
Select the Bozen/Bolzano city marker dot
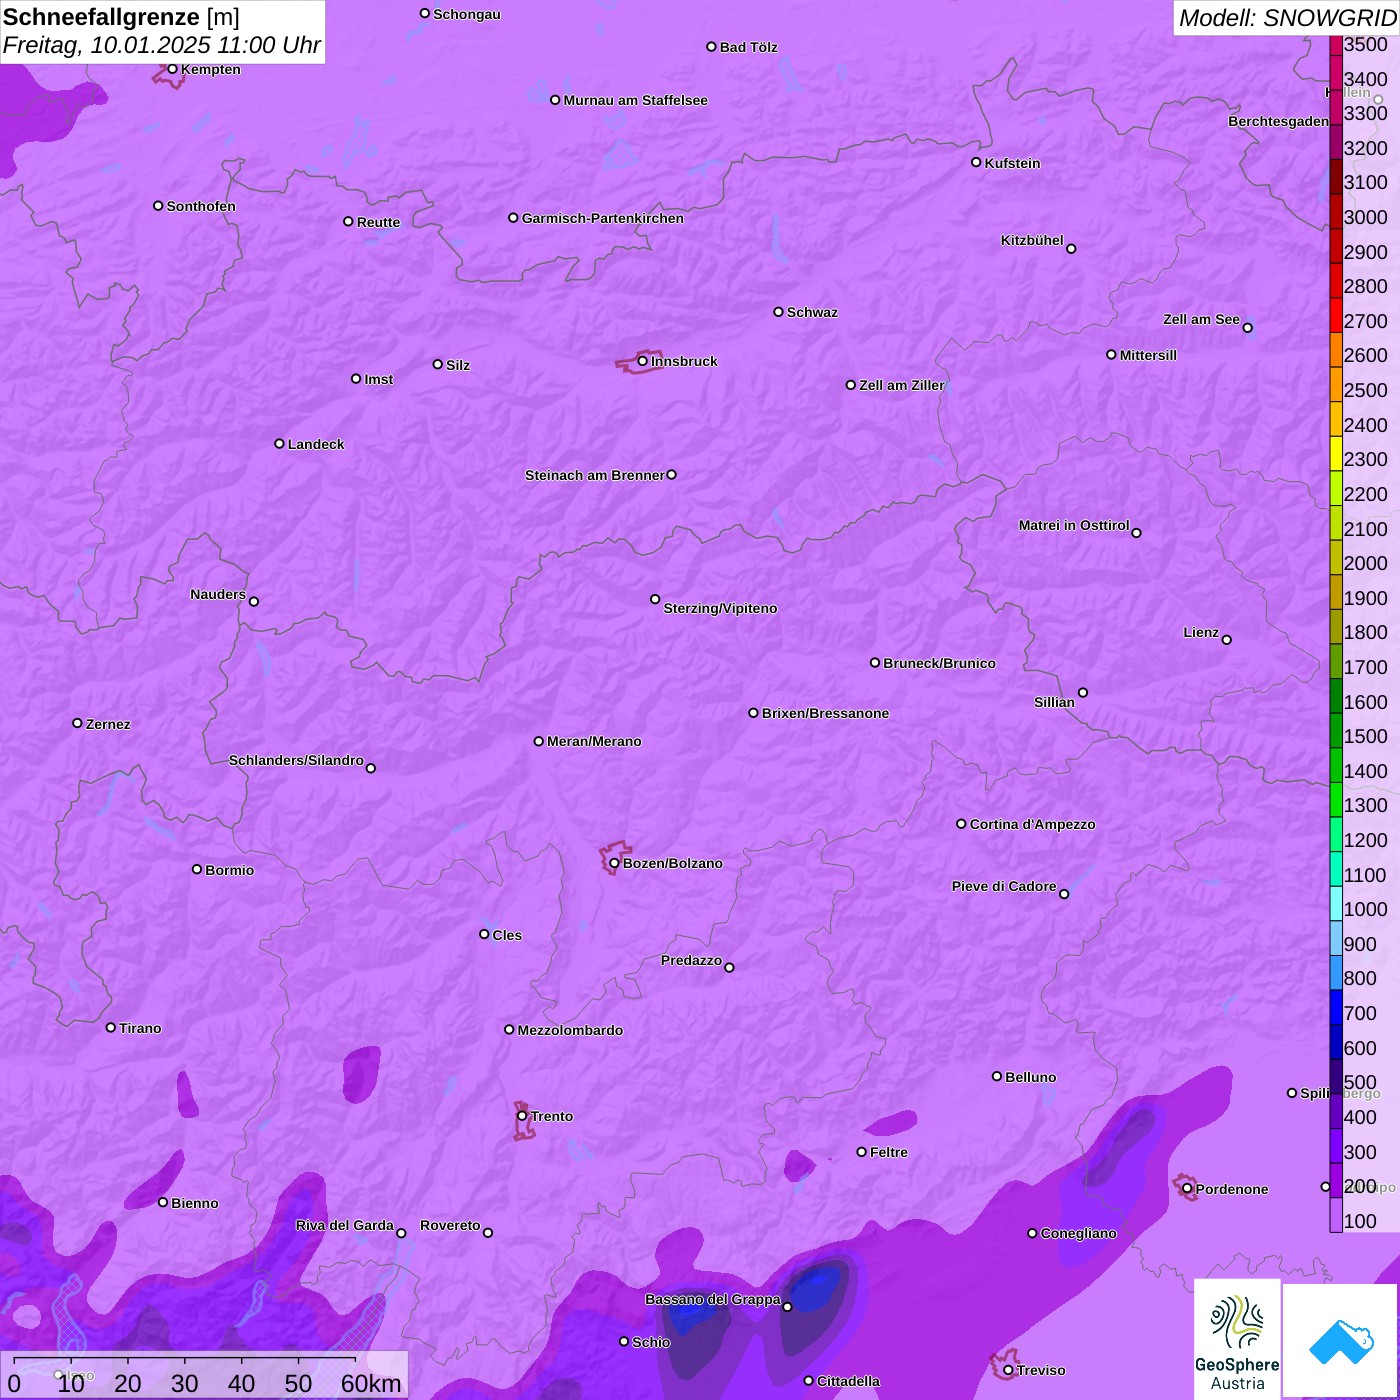pos(614,863)
